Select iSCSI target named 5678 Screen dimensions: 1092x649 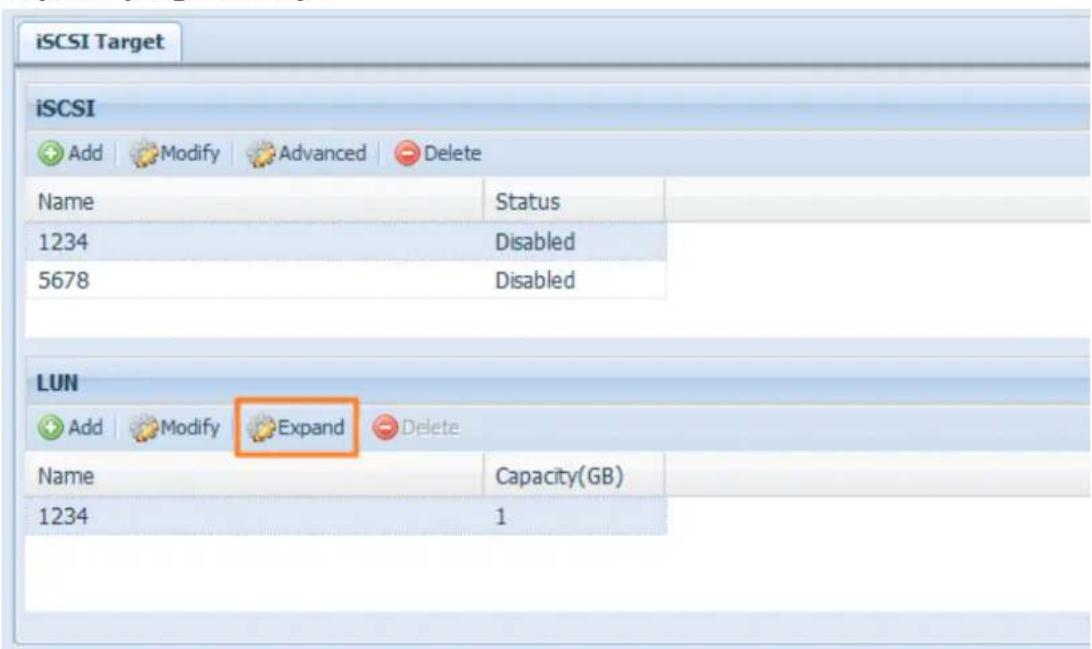pos(345,281)
